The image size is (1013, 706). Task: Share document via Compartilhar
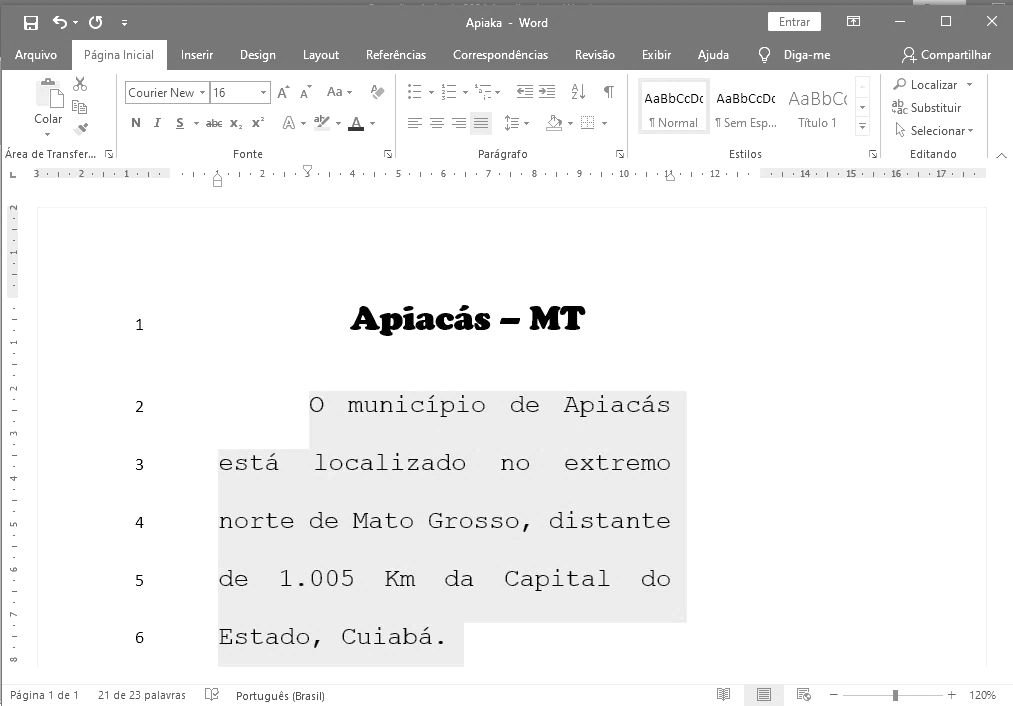(946, 55)
